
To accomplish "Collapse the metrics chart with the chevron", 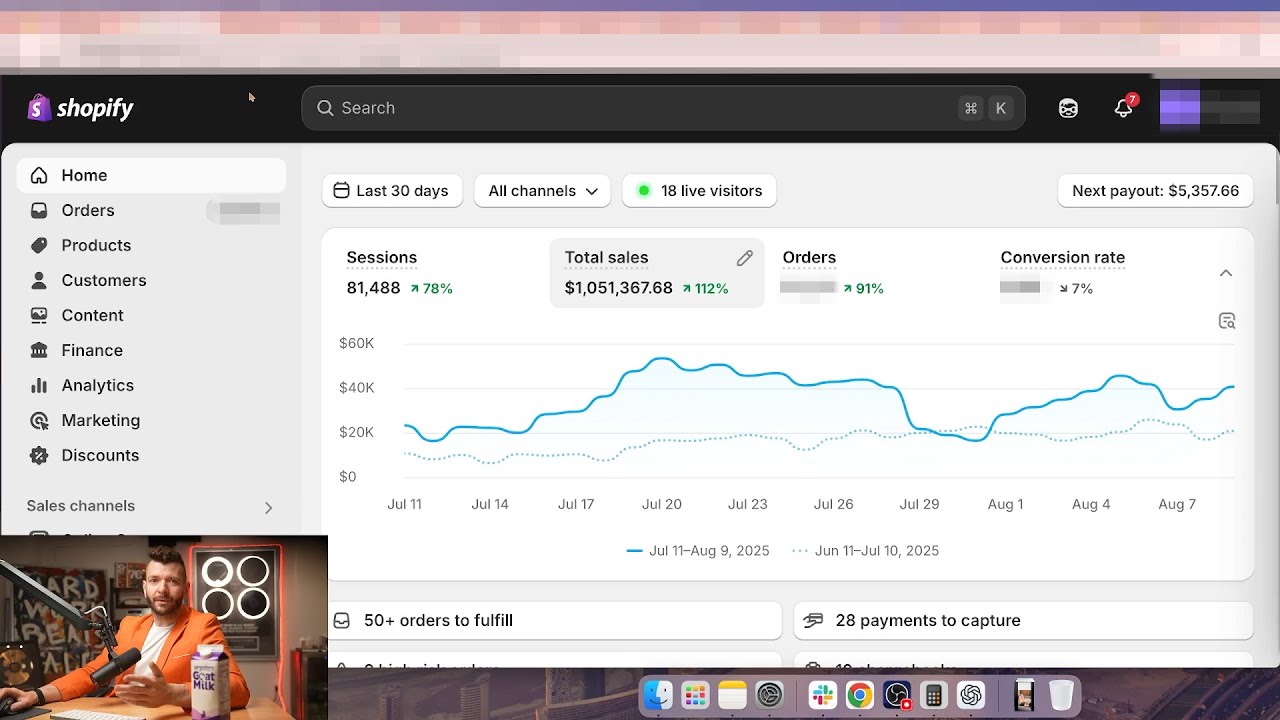I will click(x=1226, y=273).
